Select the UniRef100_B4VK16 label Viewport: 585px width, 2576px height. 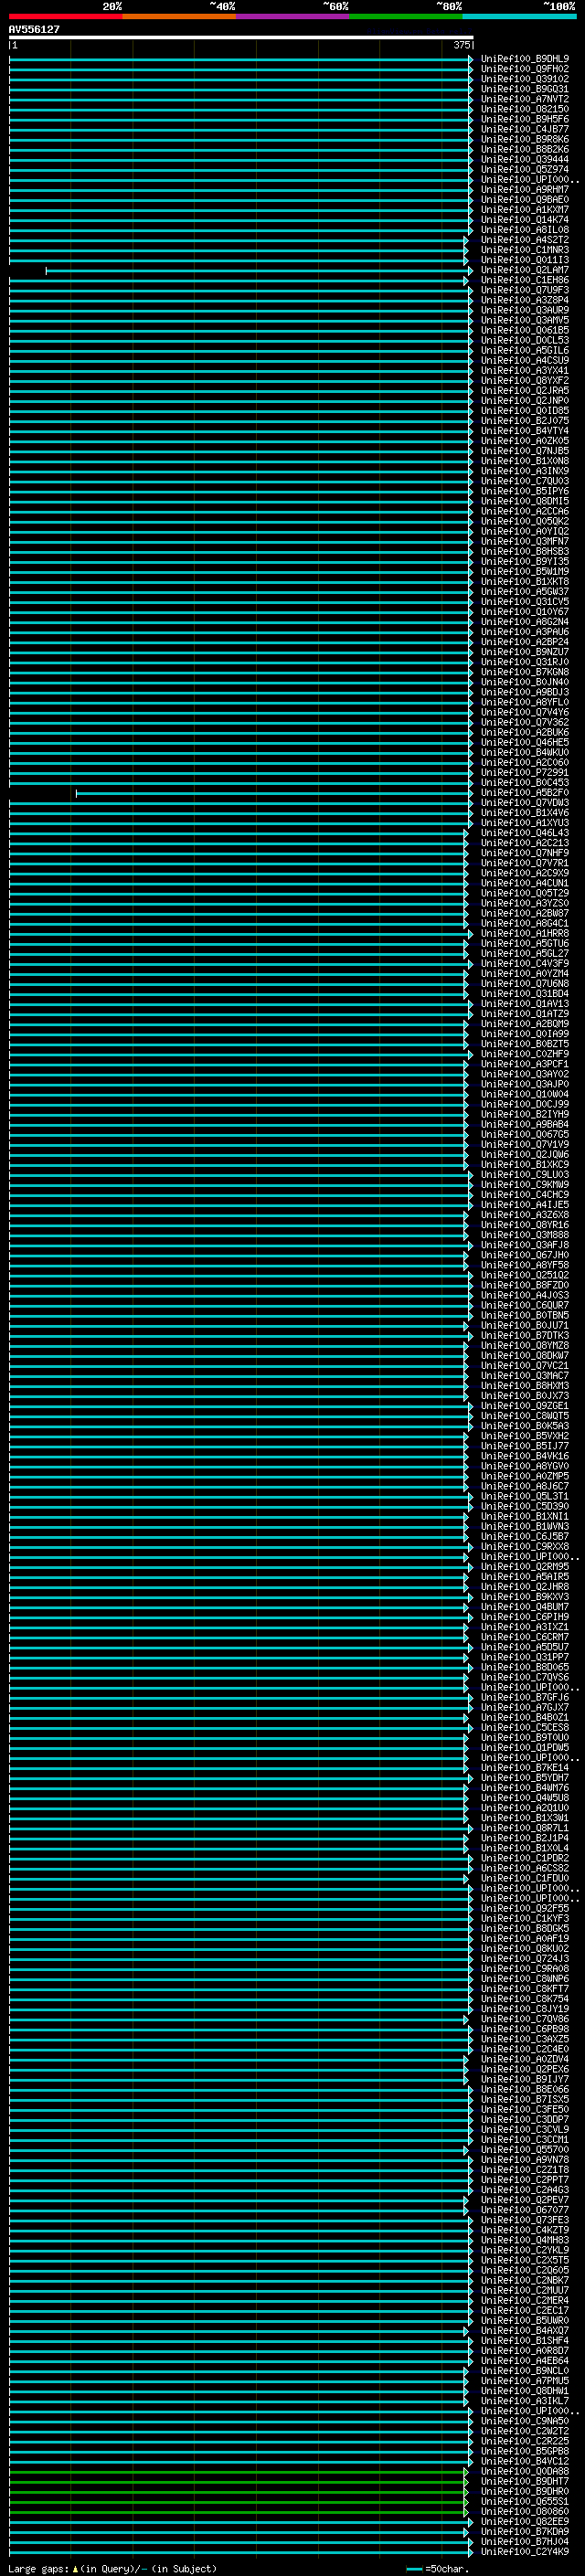click(x=525, y=1456)
